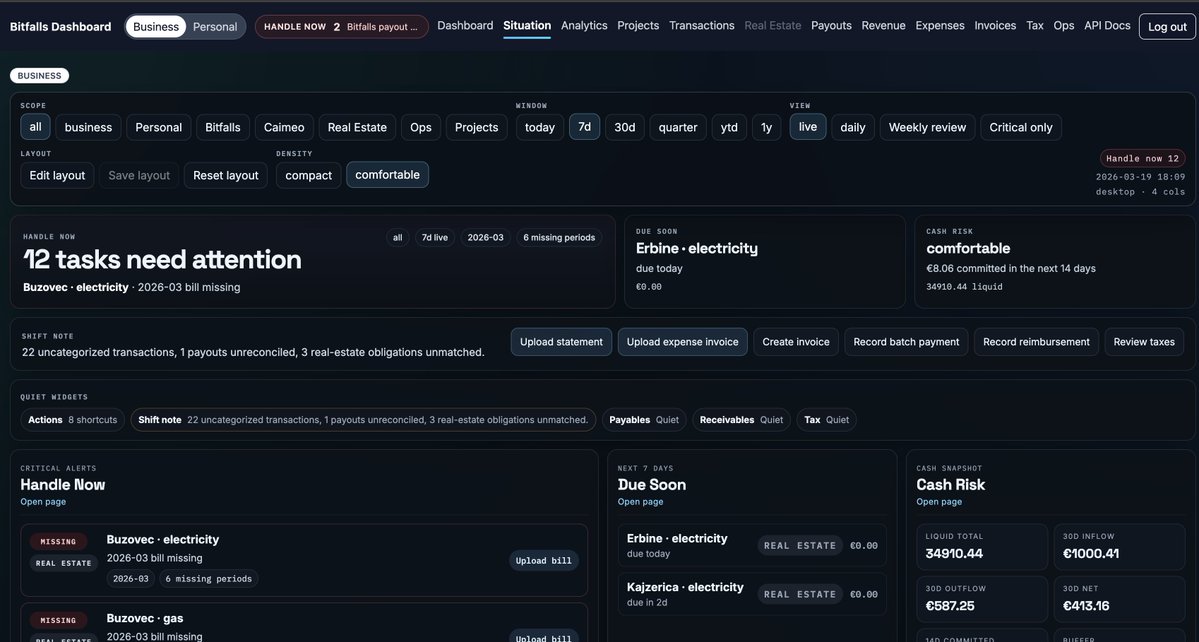Viewport: 1199px width, 642px height.
Task: Select the Critical only view
Action: (1021, 128)
